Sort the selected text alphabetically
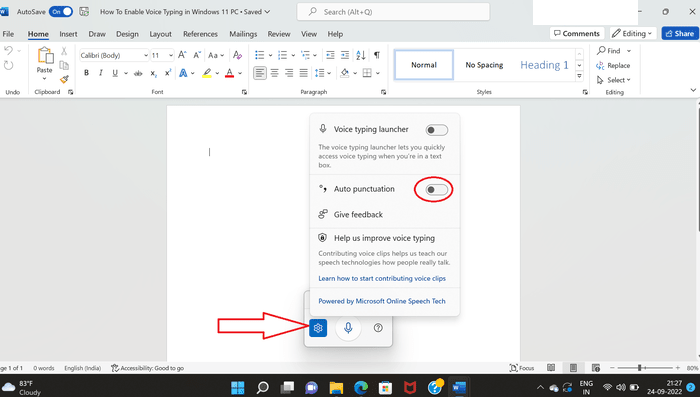 [361, 55]
